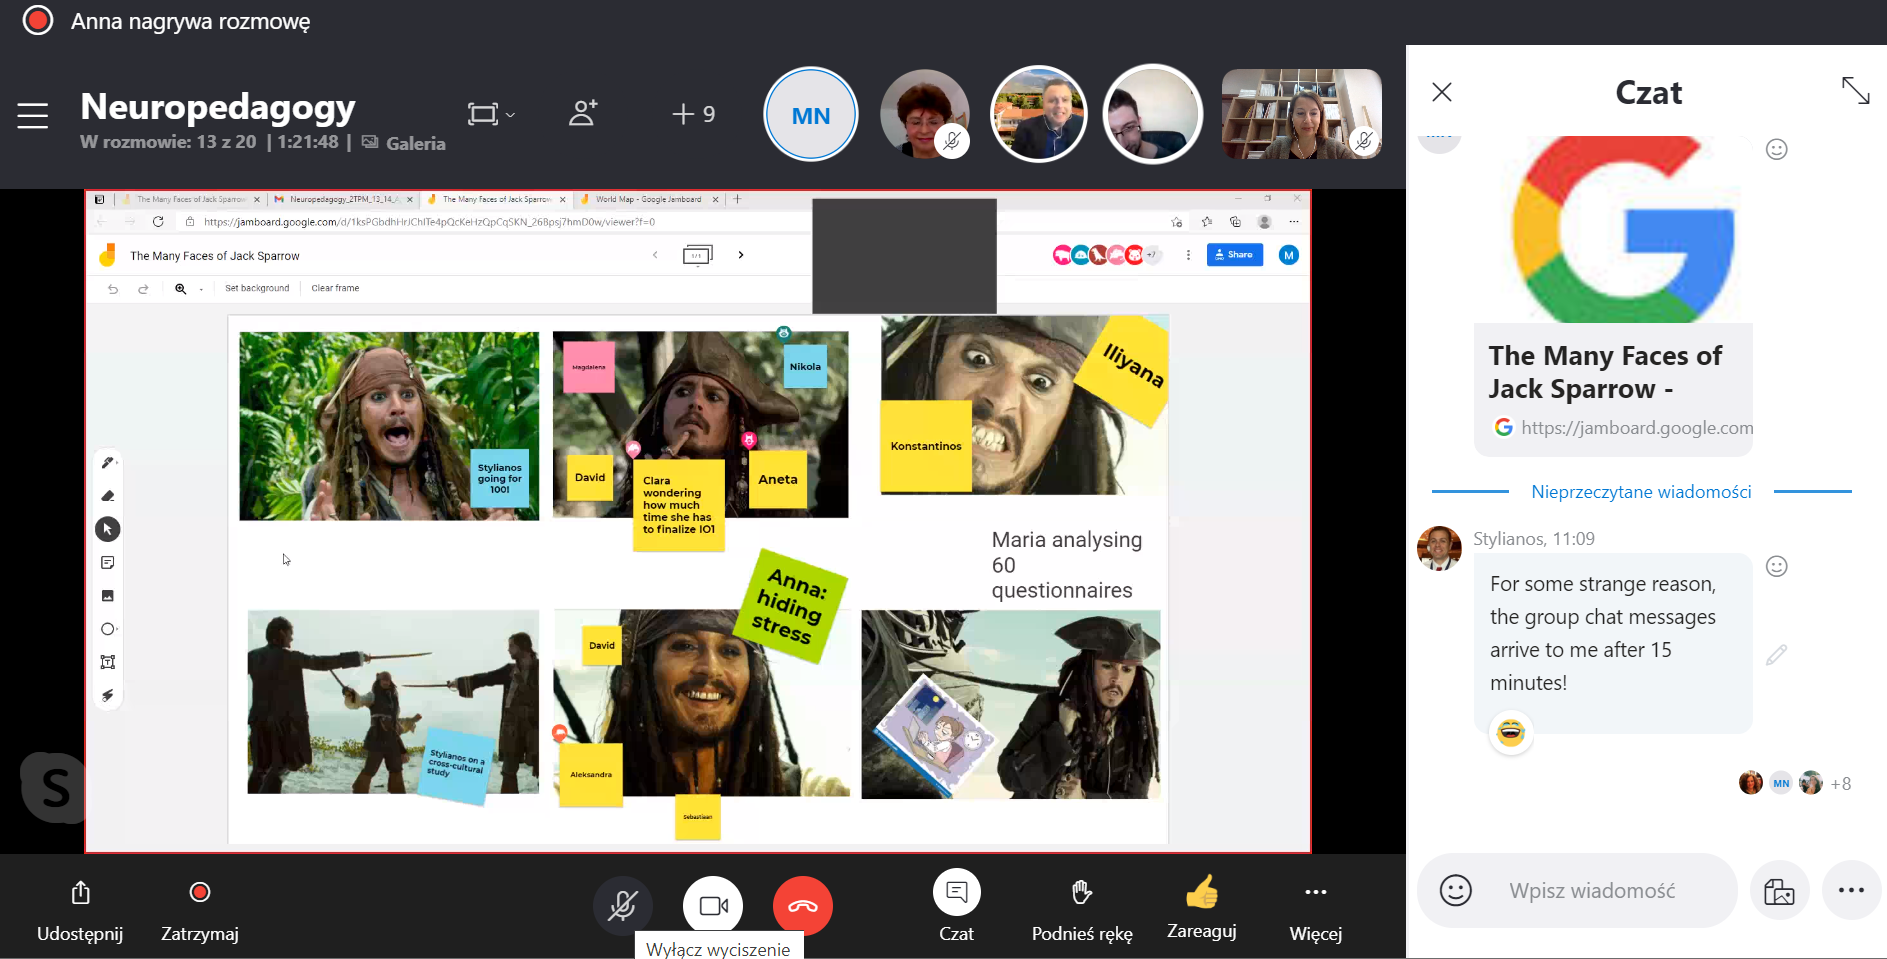React to Stylianos's chat message

coord(1777,566)
